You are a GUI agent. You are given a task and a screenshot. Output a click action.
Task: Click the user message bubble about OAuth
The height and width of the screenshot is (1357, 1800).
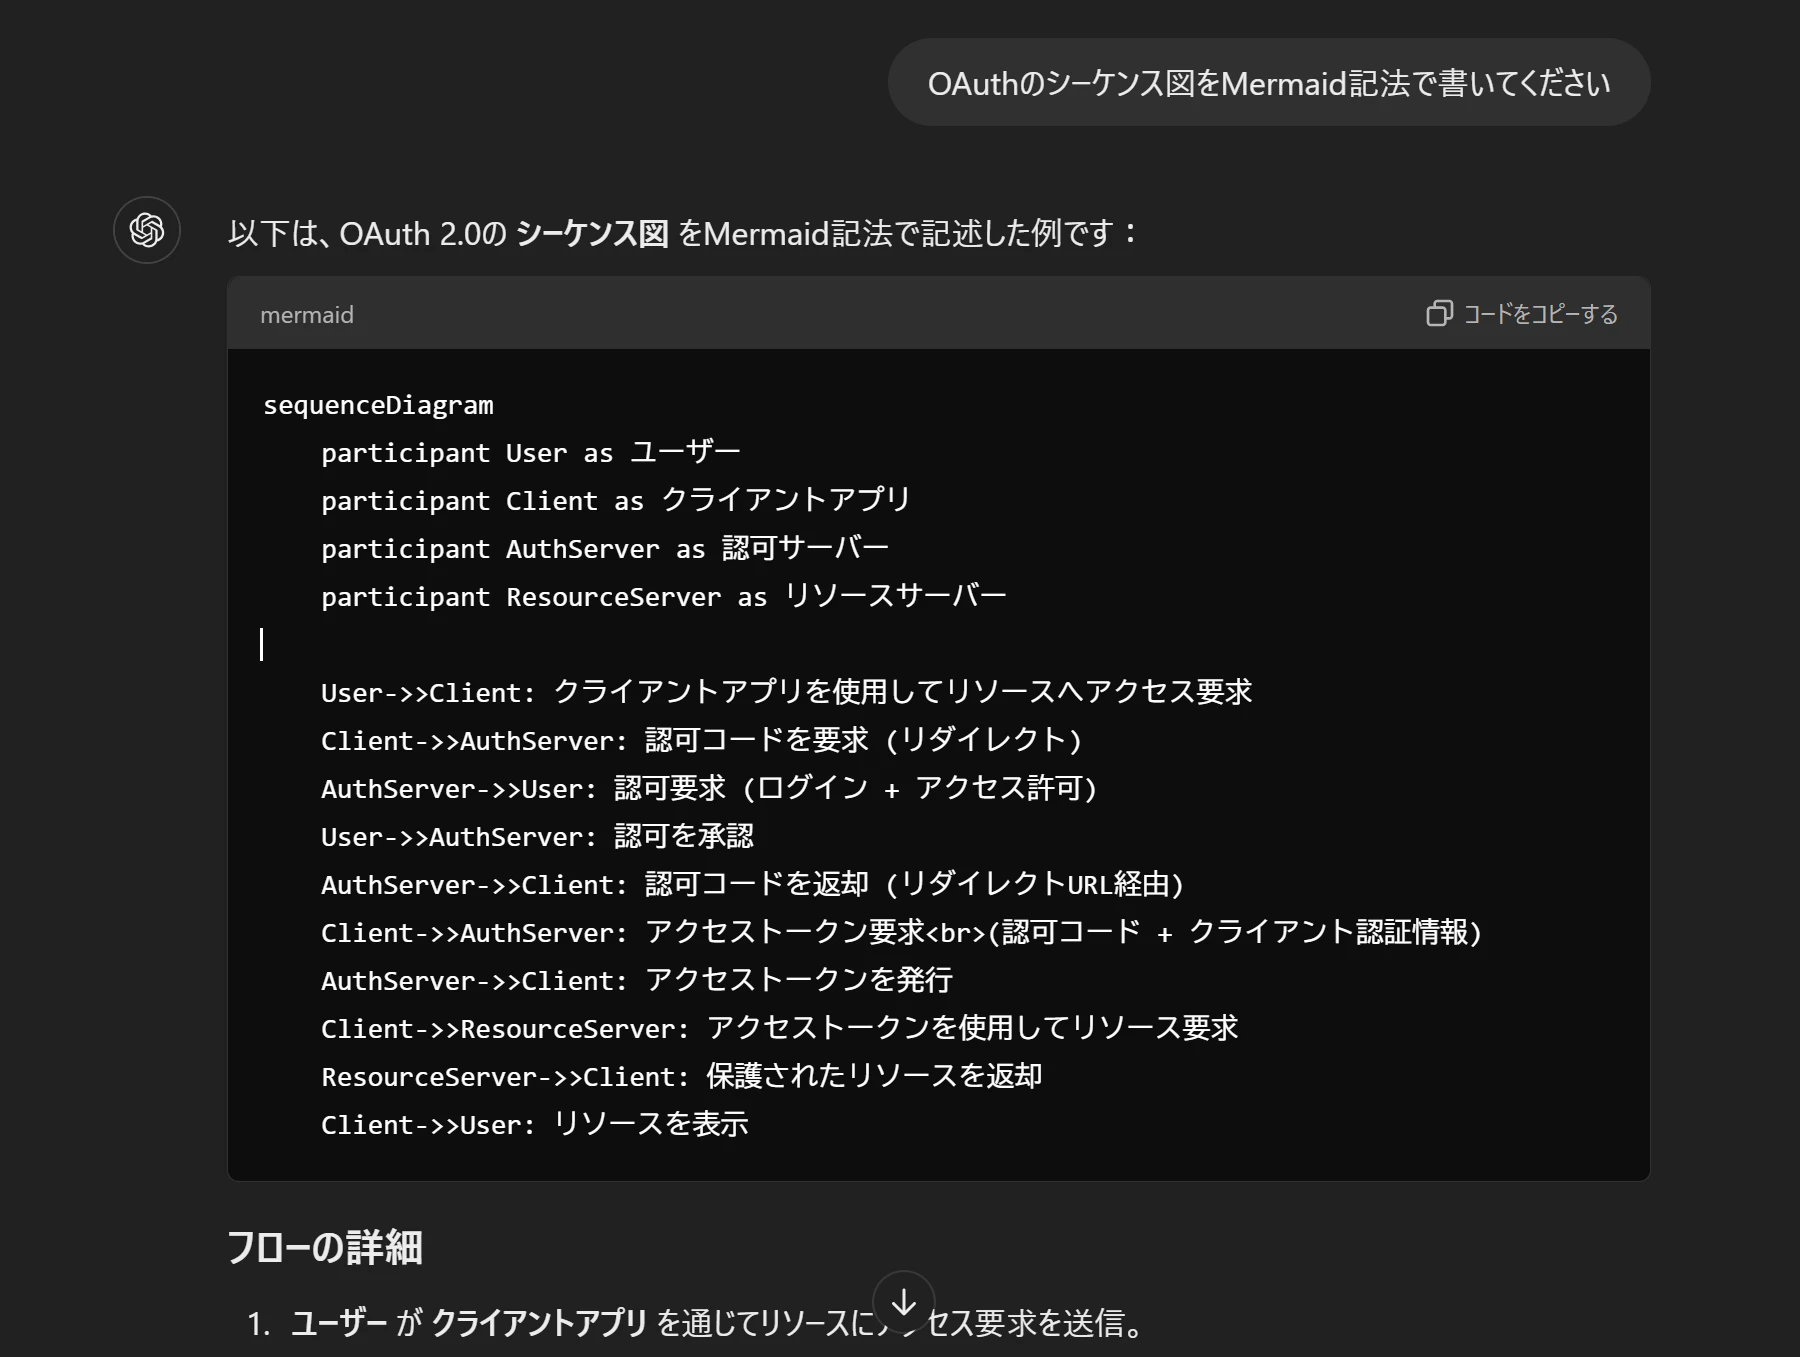[x=1269, y=83]
